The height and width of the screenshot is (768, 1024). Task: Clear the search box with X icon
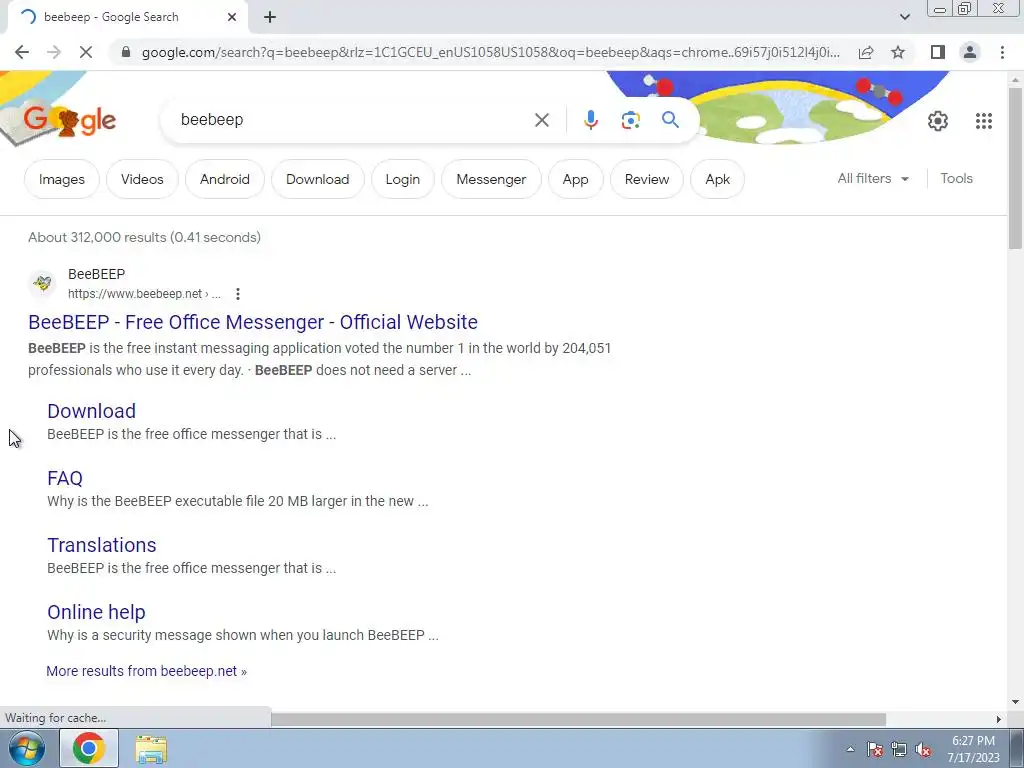pos(541,120)
